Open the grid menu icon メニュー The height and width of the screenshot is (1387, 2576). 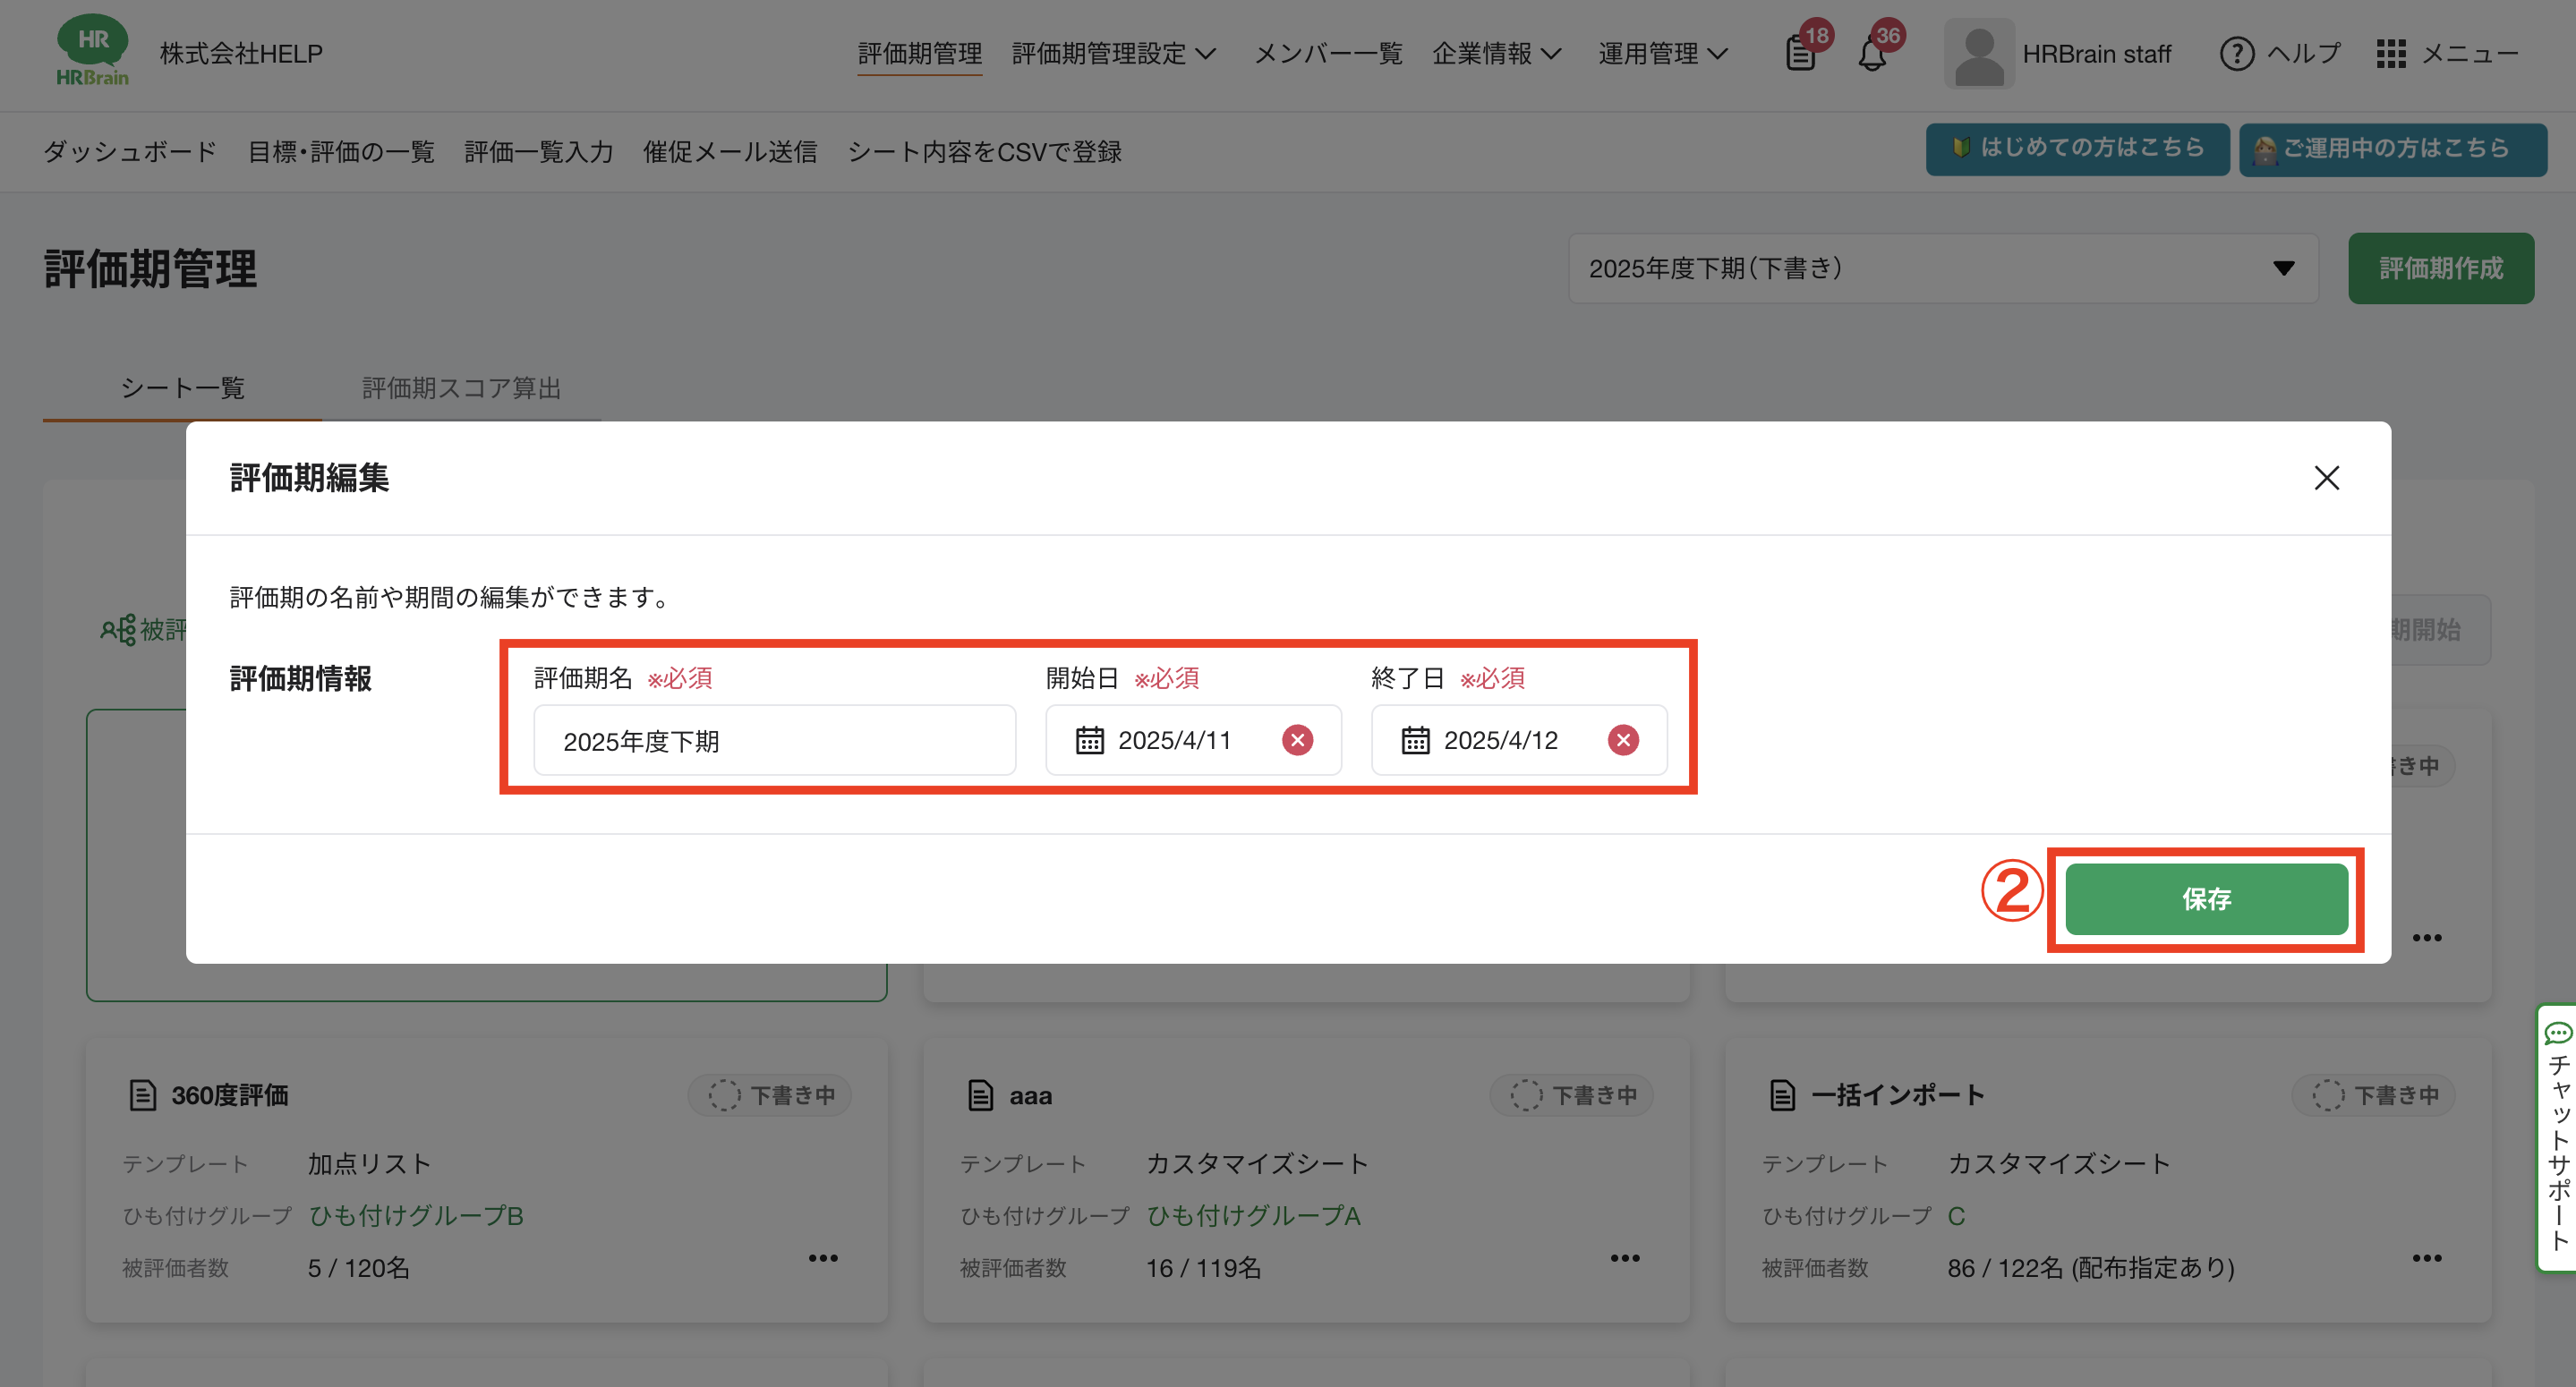click(x=2390, y=54)
